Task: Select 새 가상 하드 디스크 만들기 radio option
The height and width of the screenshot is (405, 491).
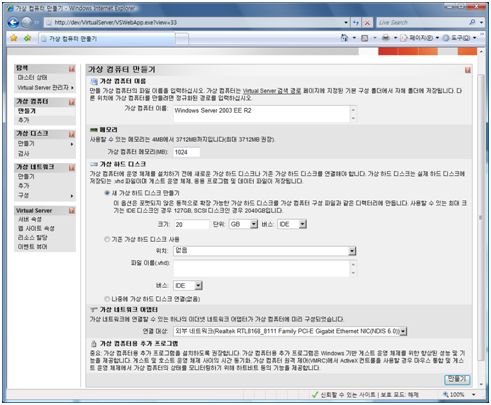Action: click(x=107, y=193)
